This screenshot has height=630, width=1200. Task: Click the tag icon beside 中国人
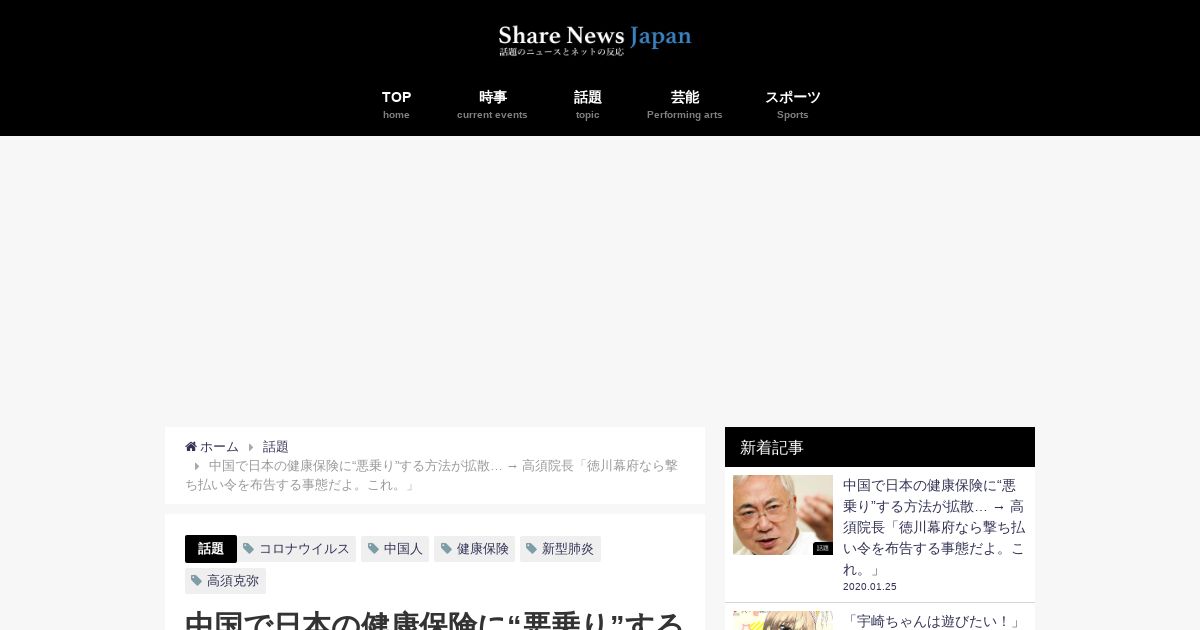pyautogui.click(x=373, y=549)
